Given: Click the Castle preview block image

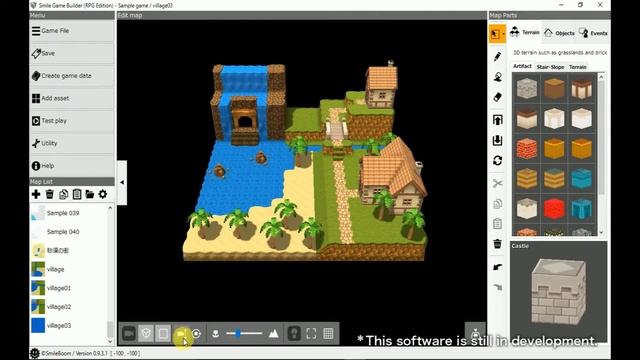Looking at the screenshot, I should (559, 291).
